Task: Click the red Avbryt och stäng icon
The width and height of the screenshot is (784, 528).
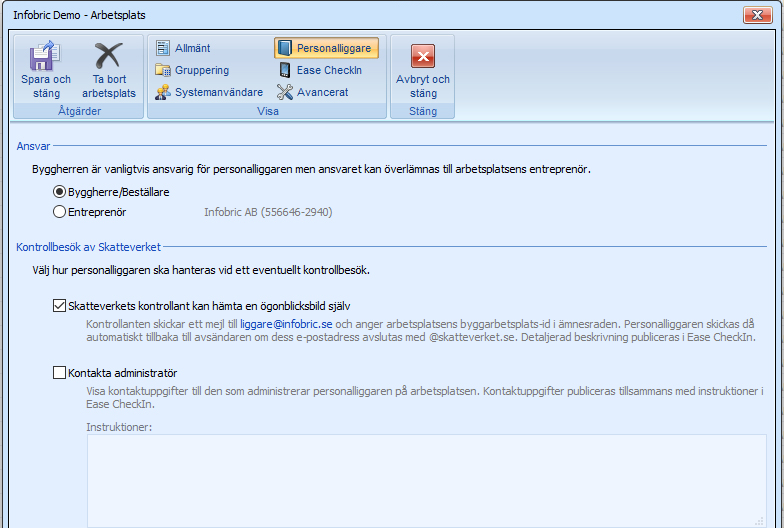Action: pyautogui.click(x=423, y=56)
